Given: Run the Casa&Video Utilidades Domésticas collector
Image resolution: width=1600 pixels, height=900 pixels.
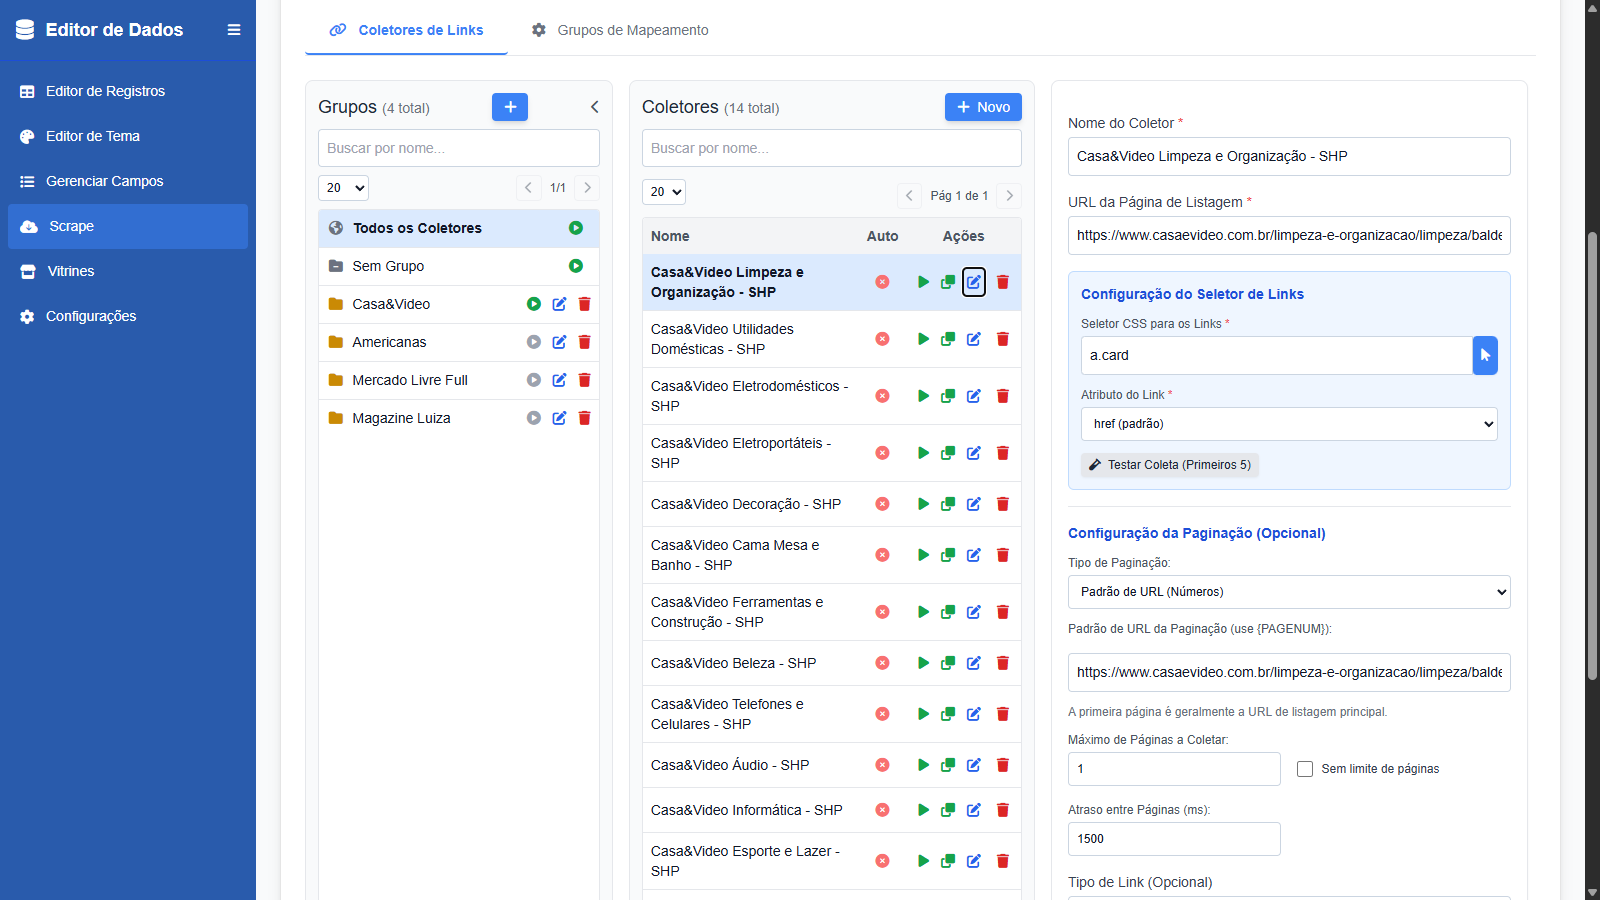Looking at the screenshot, I should [x=923, y=339].
